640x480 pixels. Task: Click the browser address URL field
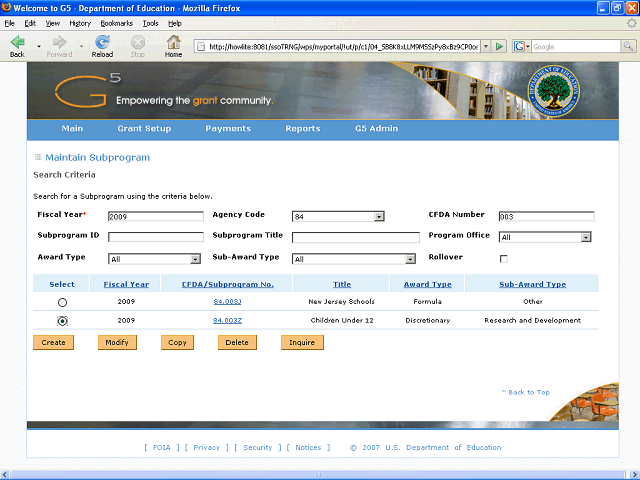[343, 47]
